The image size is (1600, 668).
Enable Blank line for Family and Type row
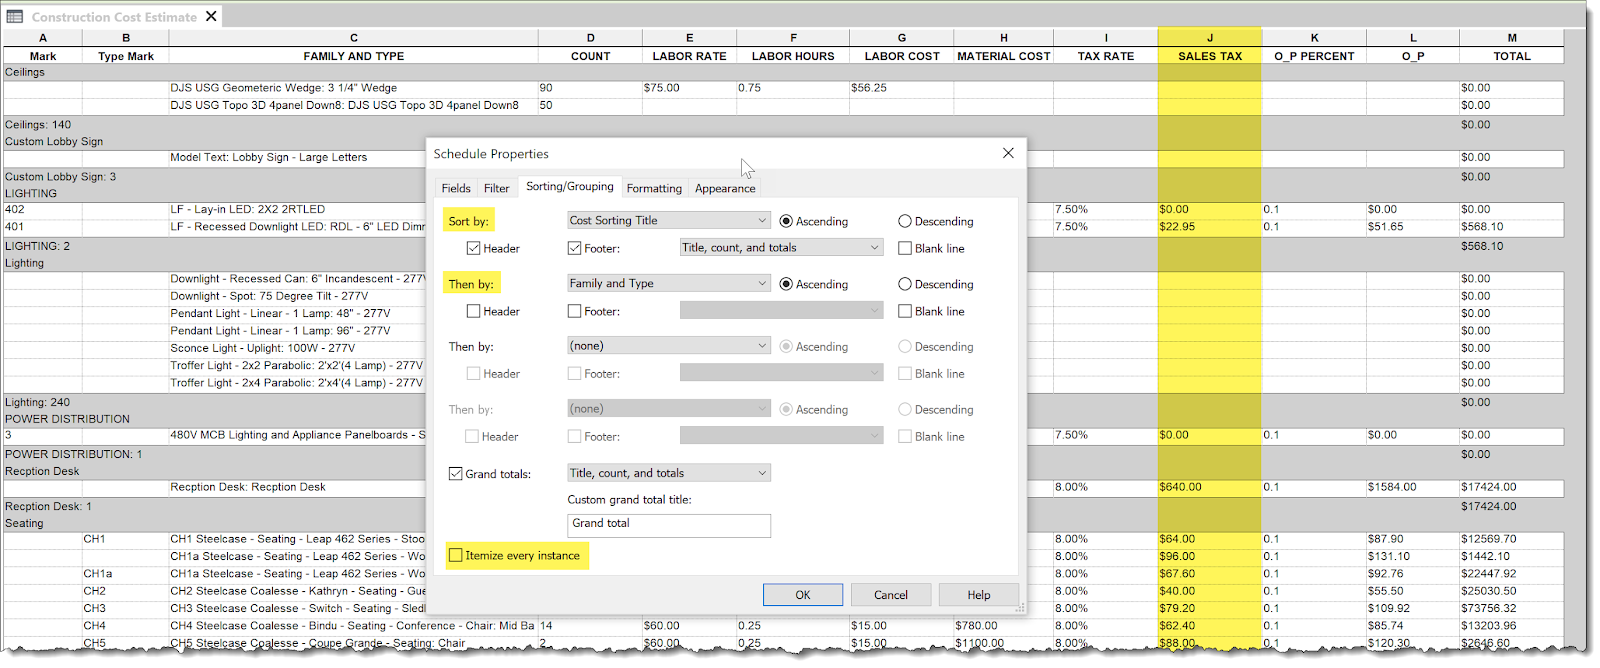point(905,311)
